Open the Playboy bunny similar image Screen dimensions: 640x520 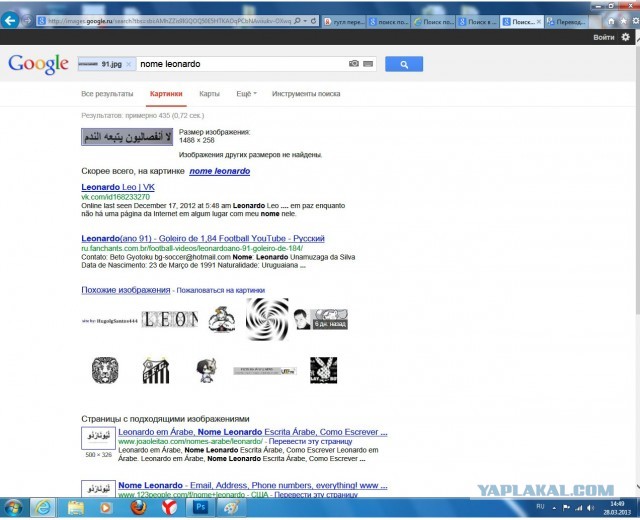324,371
